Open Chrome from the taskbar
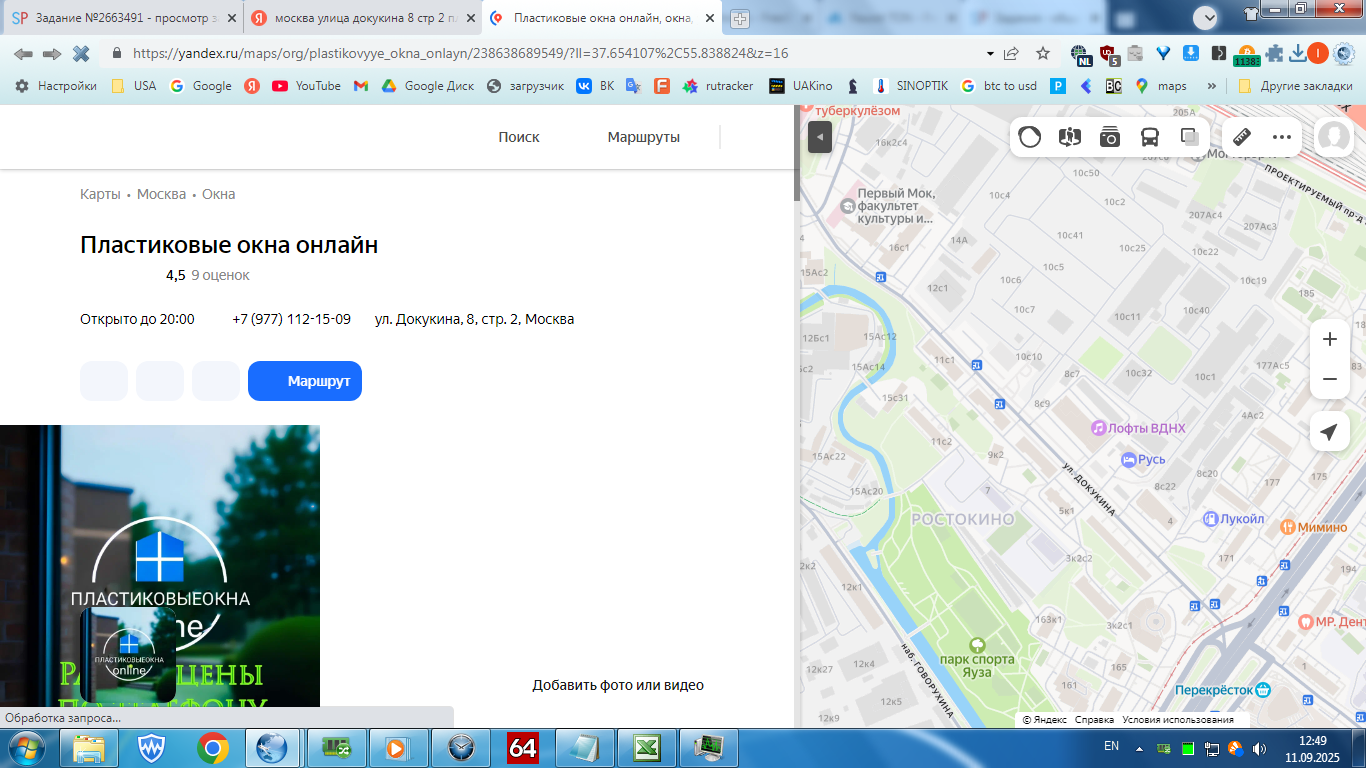Viewport: 1366px width, 768px height. tap(212, 748)
